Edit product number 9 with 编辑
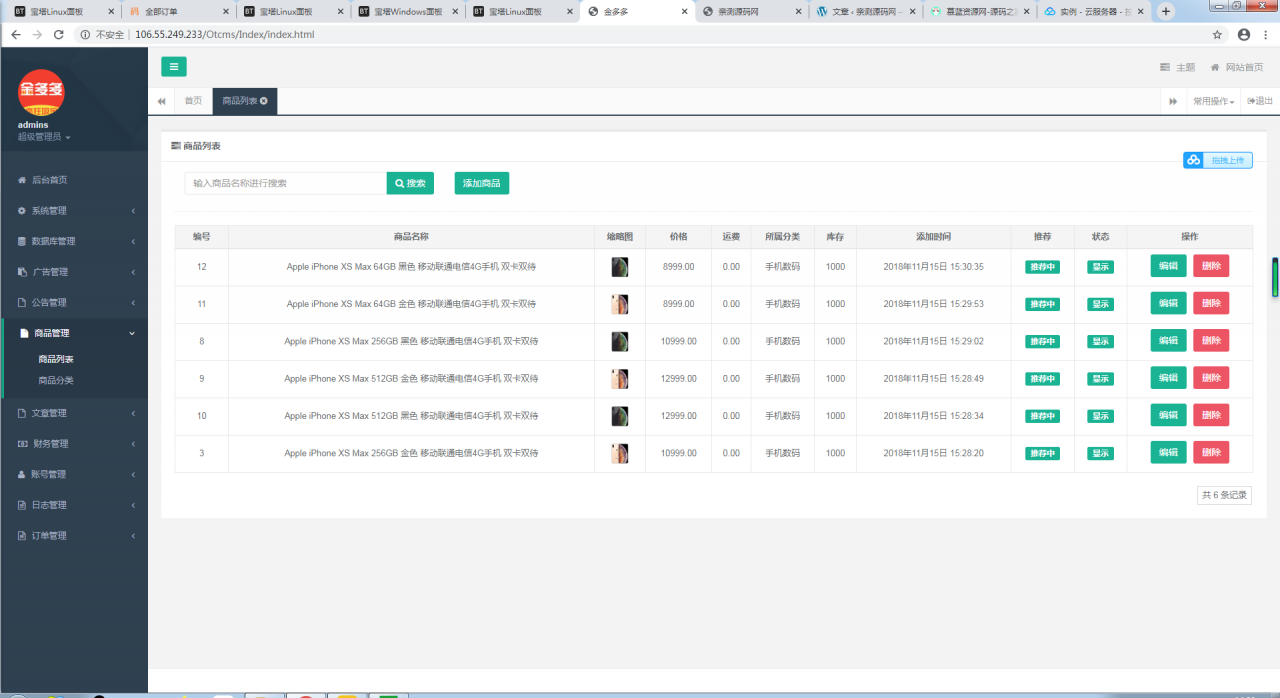This screenshot has height=698, width=1280. (x=1168, y=378)
